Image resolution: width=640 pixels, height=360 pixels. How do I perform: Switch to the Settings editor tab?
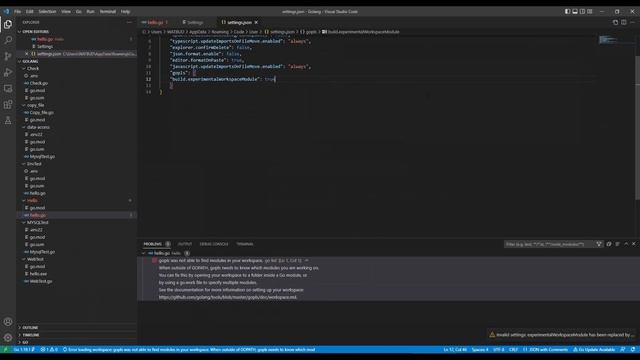(195, 22)
